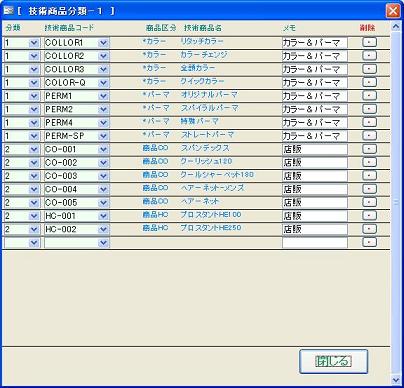The image size is (404, 388).
Task: Click the scrollbar down arrow
Action: coord(396,379)
